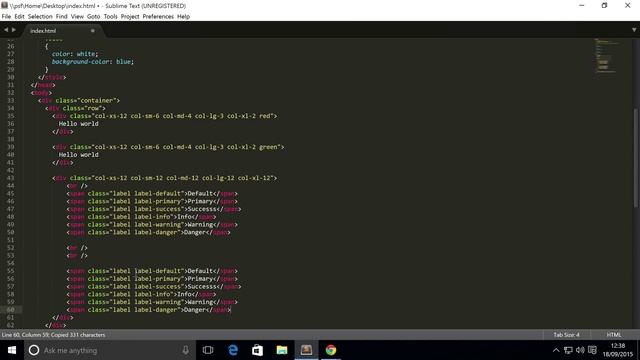Click line number 33 in gutter
This screenshot has width=640, height=360.
(11, 100)
